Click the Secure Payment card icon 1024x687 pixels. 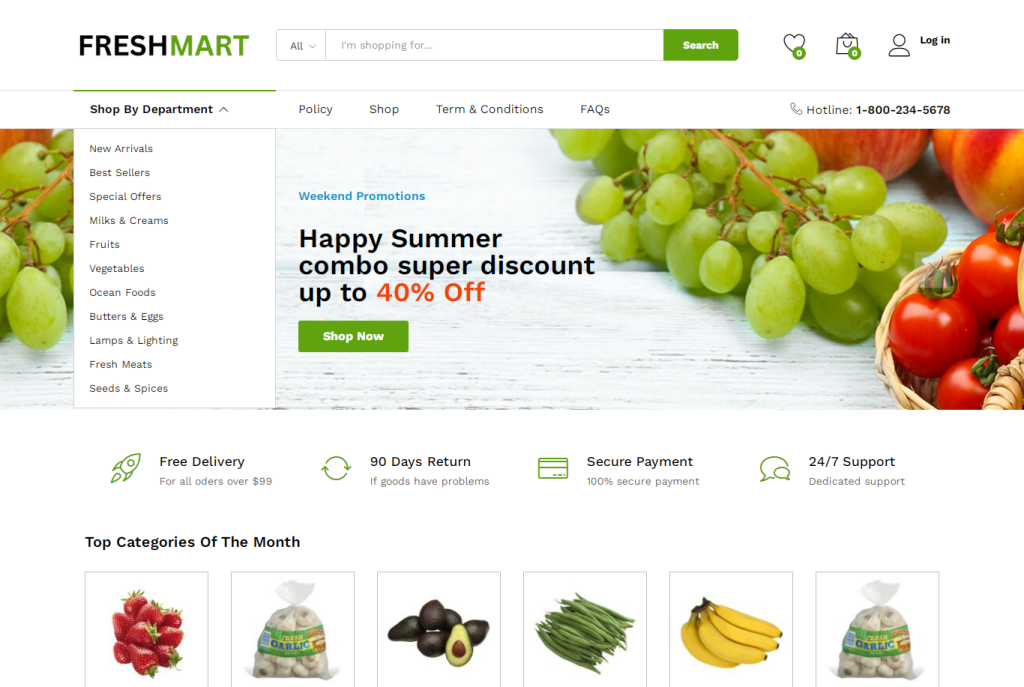[x=553, y=468]
